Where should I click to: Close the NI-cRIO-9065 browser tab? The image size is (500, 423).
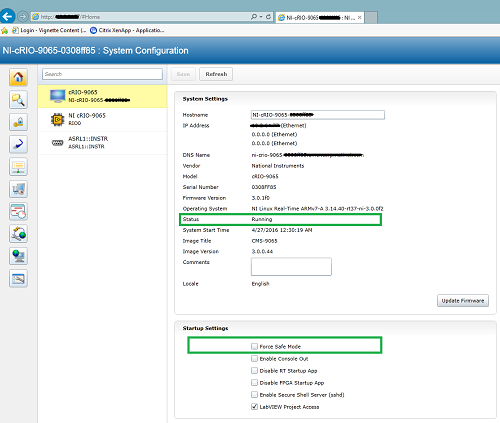pos(359,17)
